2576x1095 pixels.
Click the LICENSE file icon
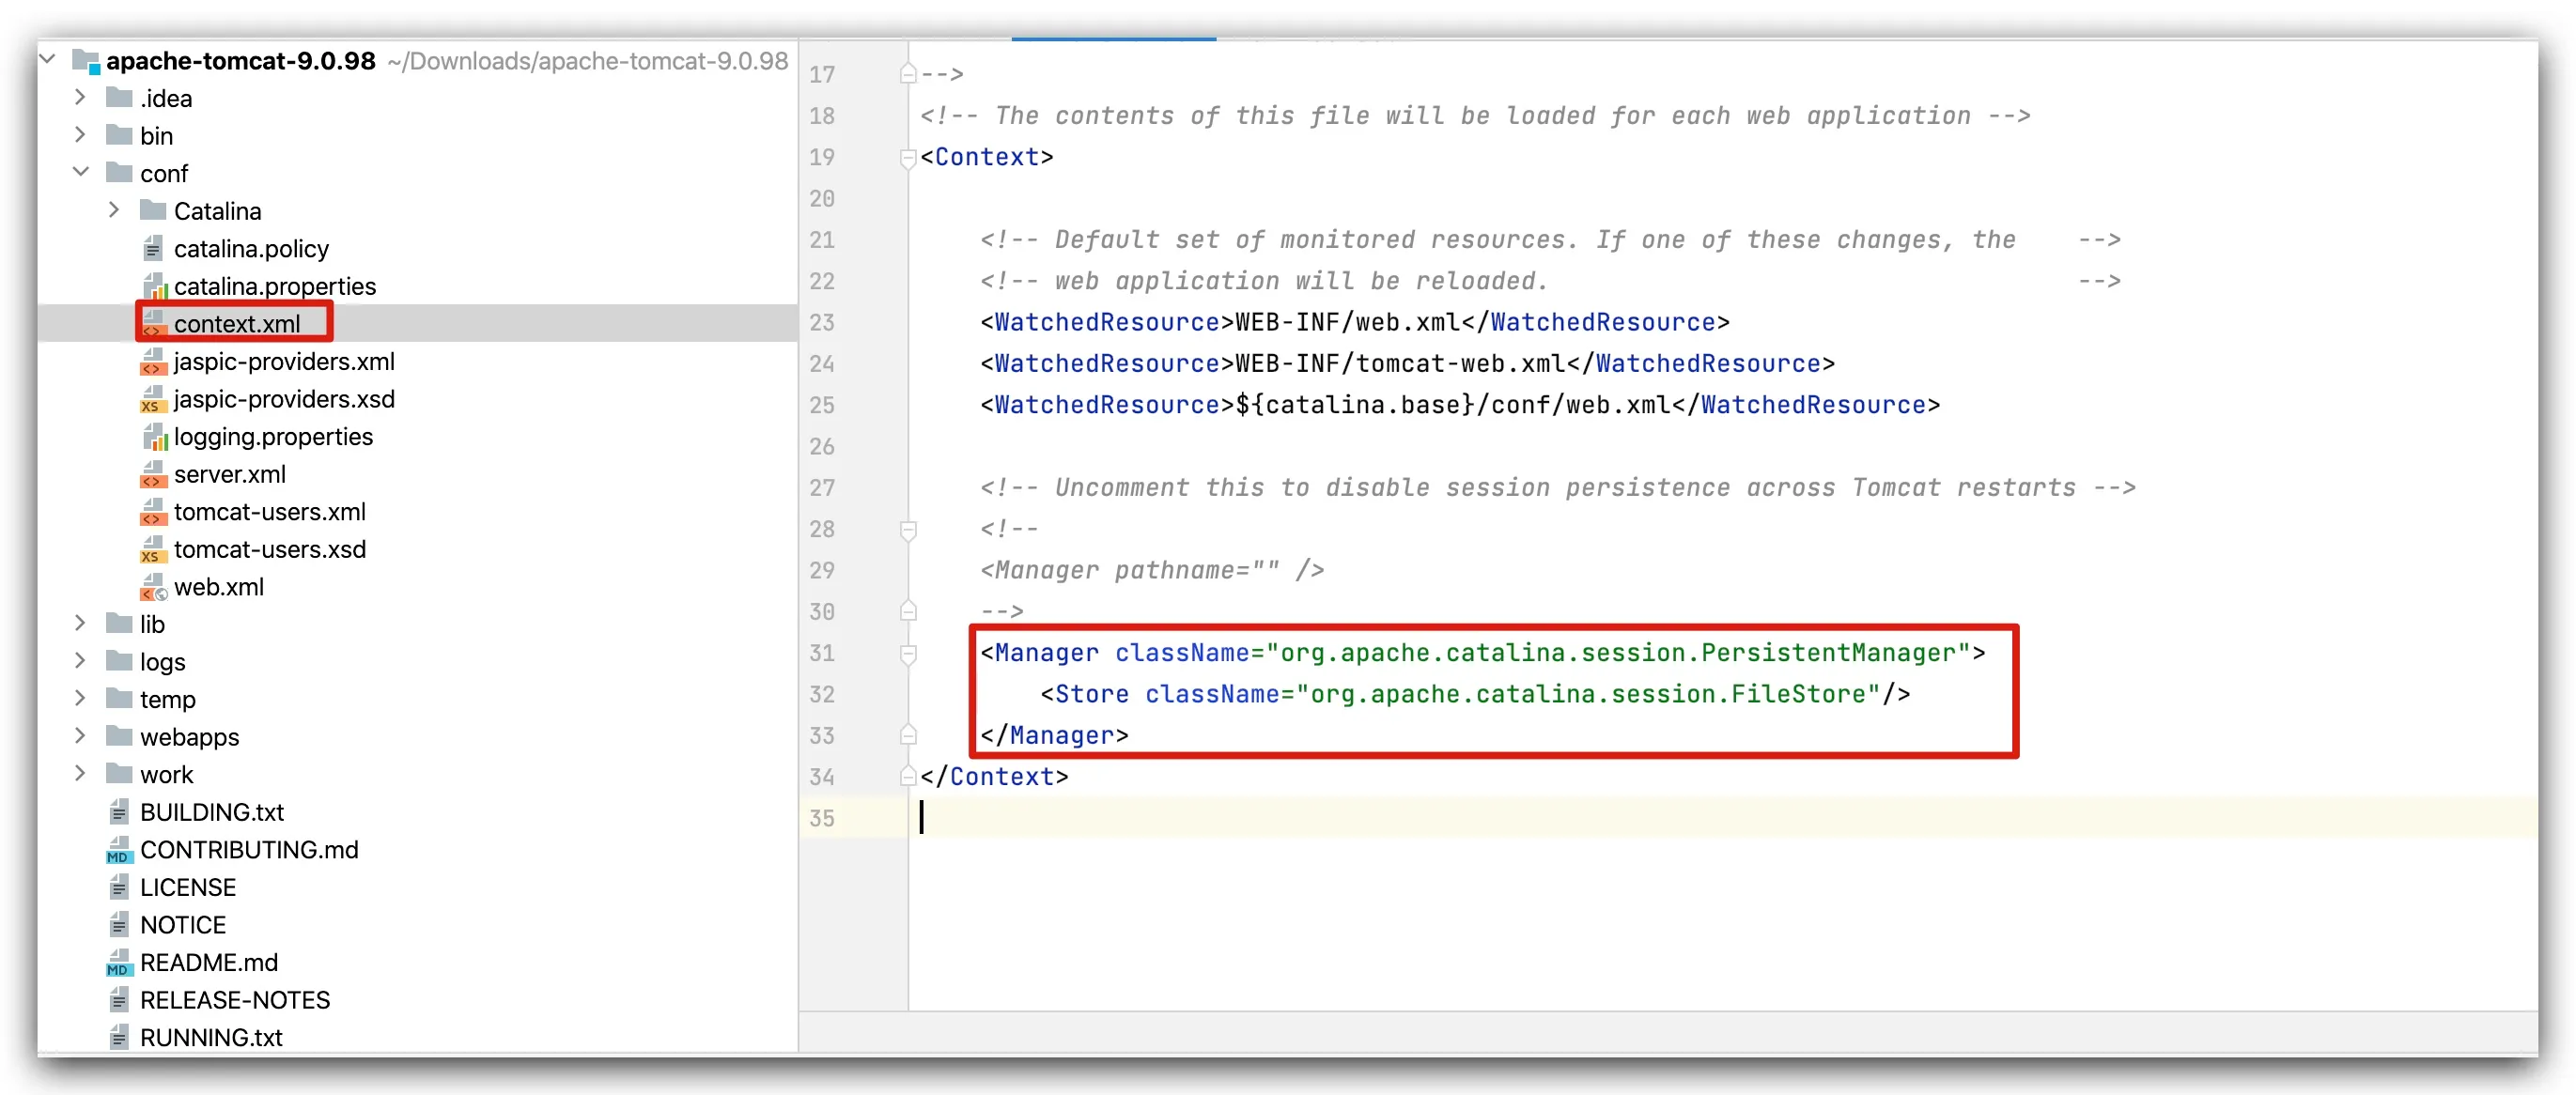[x=119, y=886]
